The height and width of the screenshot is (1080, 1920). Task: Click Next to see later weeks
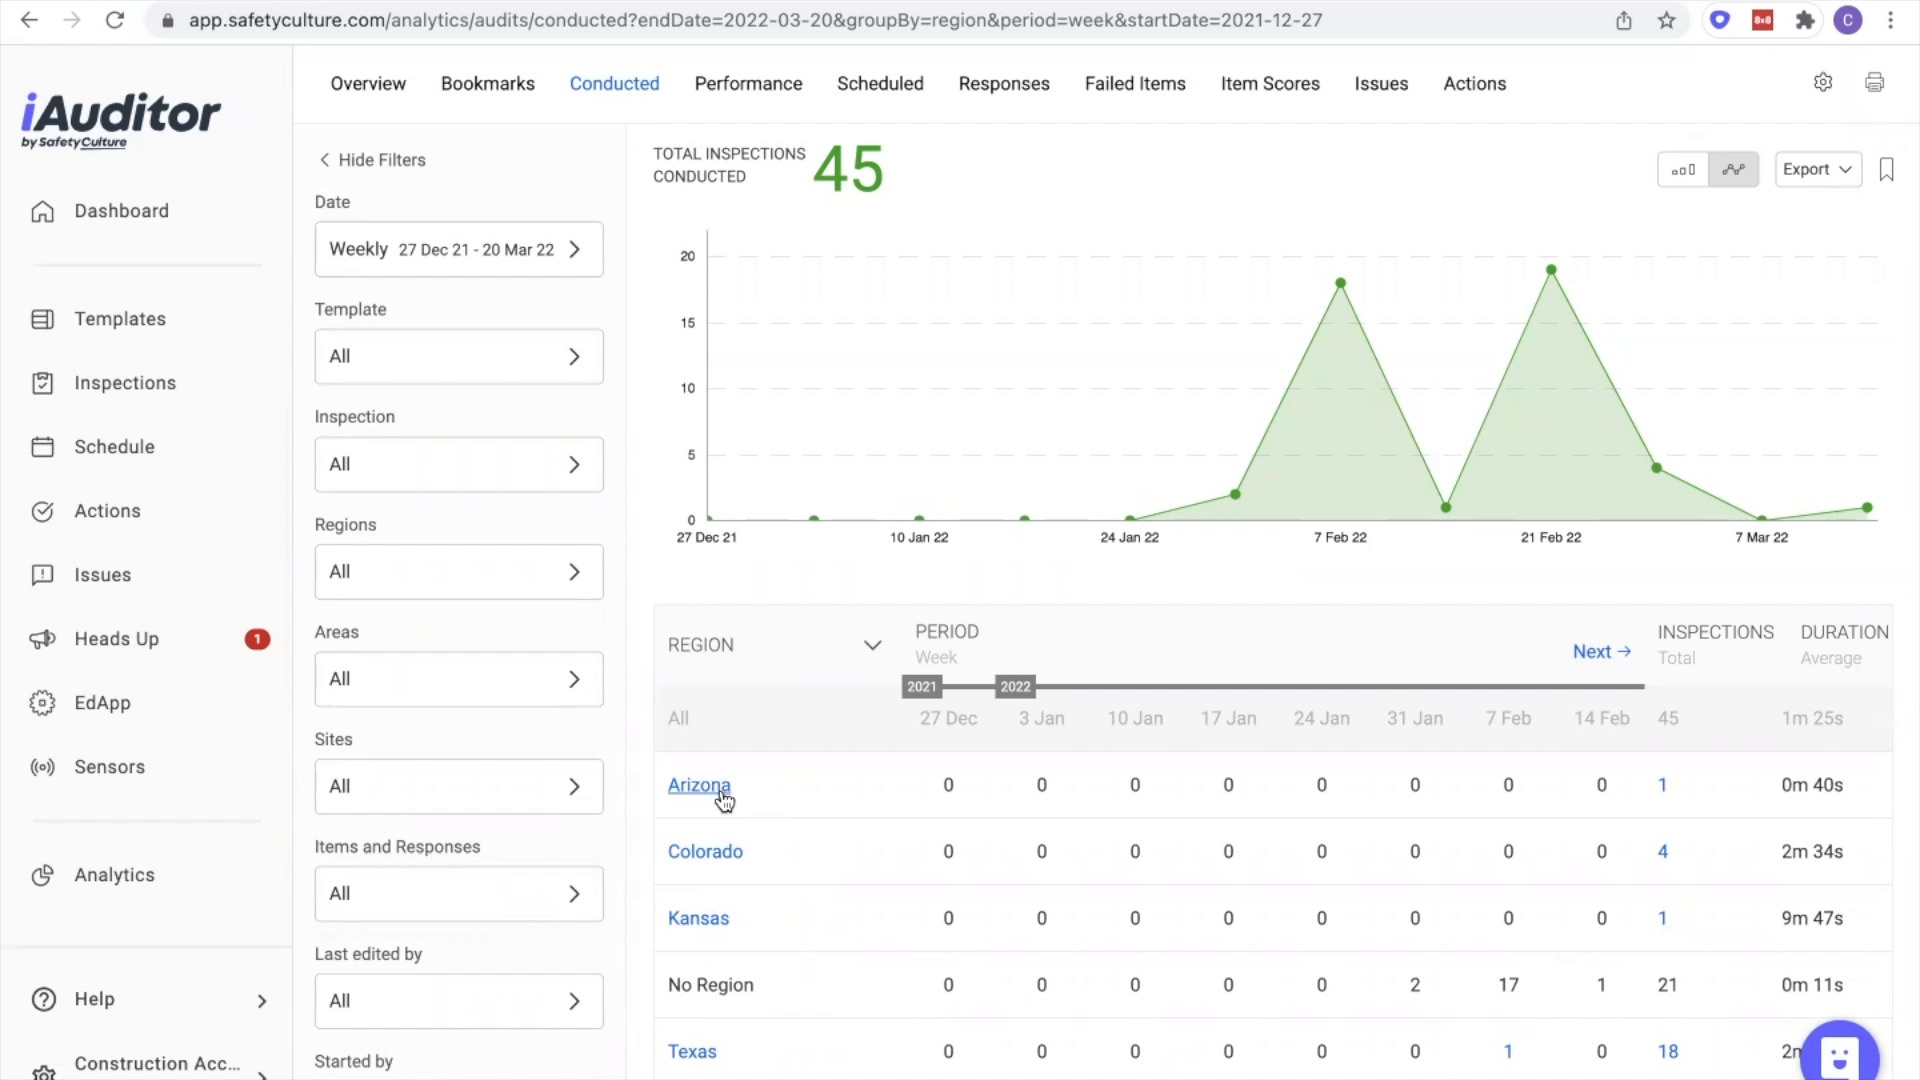click(1602, 652)
